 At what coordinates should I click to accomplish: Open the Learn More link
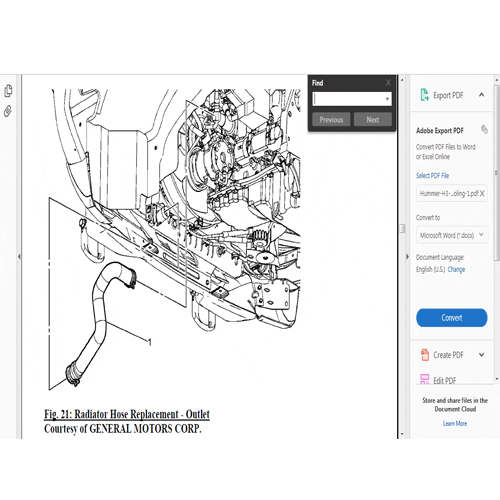[455, 423]
